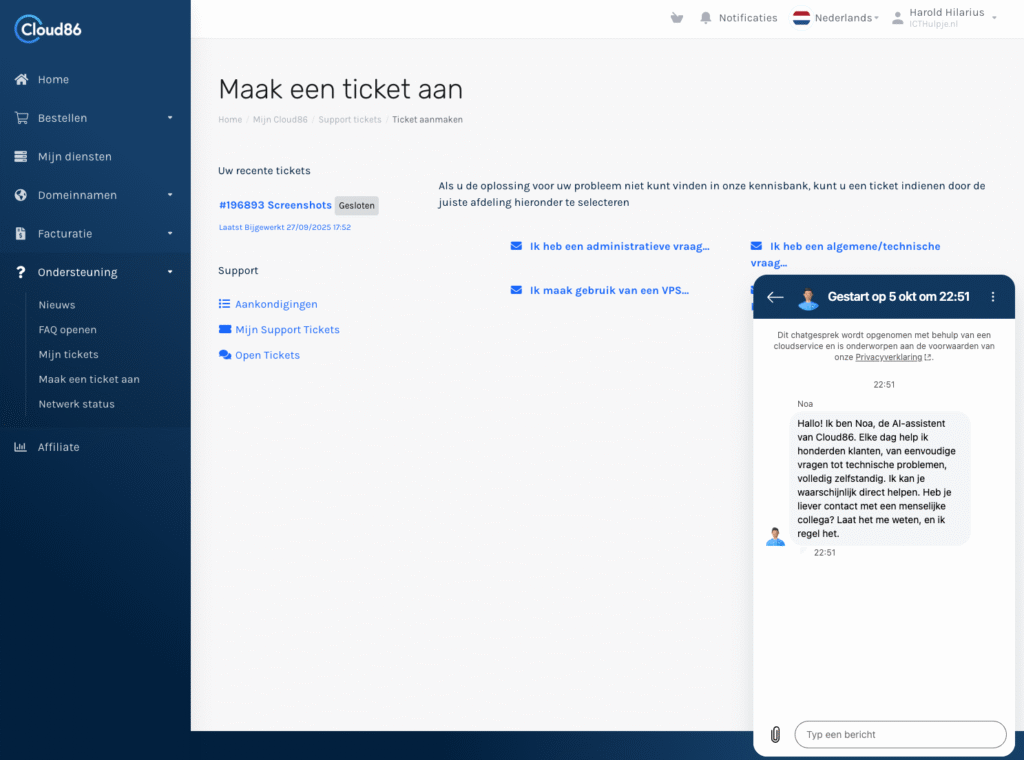Image resolution: width=1024 pixels, height=760 pixels.
Task: Click 'Ik heb een administratieve vraag' link
Action: coord(619,246)
